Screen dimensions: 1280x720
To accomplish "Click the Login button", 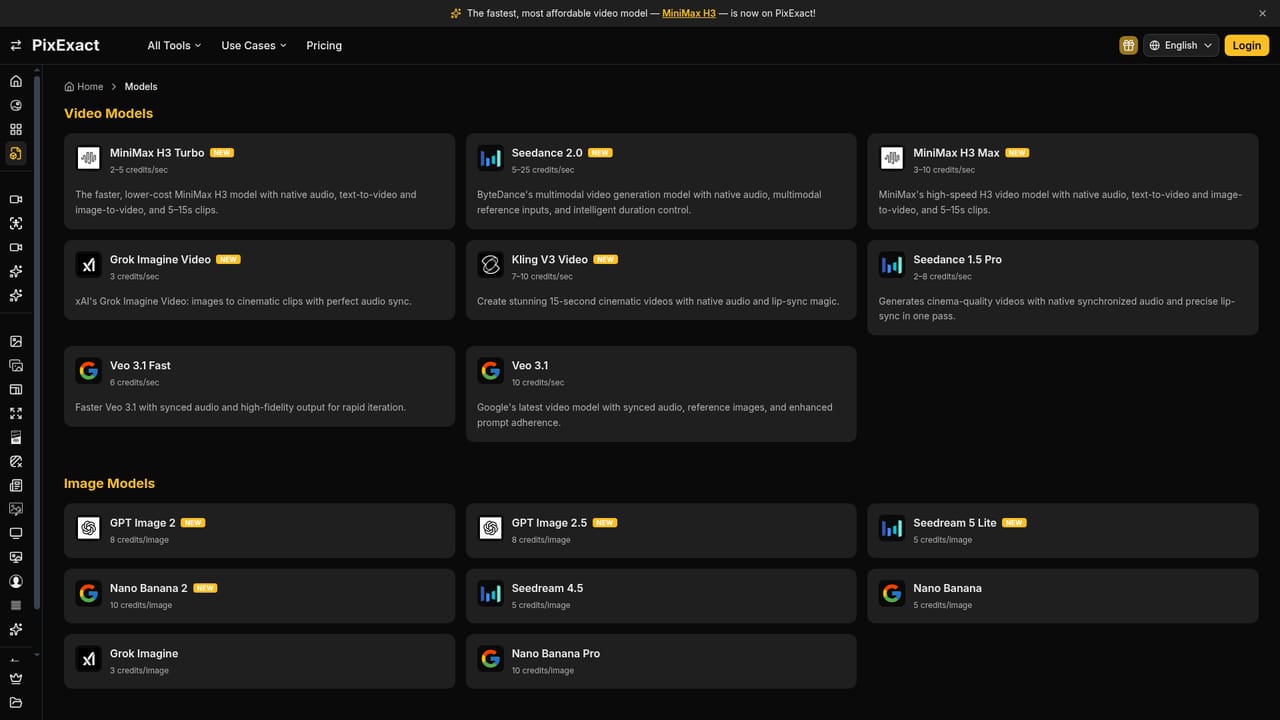I will (1247, 45).
